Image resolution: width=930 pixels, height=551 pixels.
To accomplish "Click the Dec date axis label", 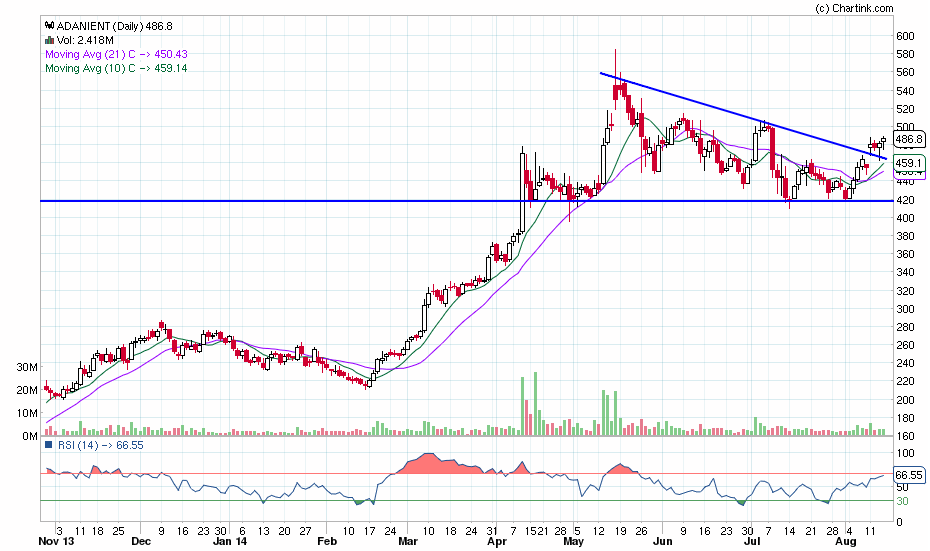I will click(x=141, y=541).
